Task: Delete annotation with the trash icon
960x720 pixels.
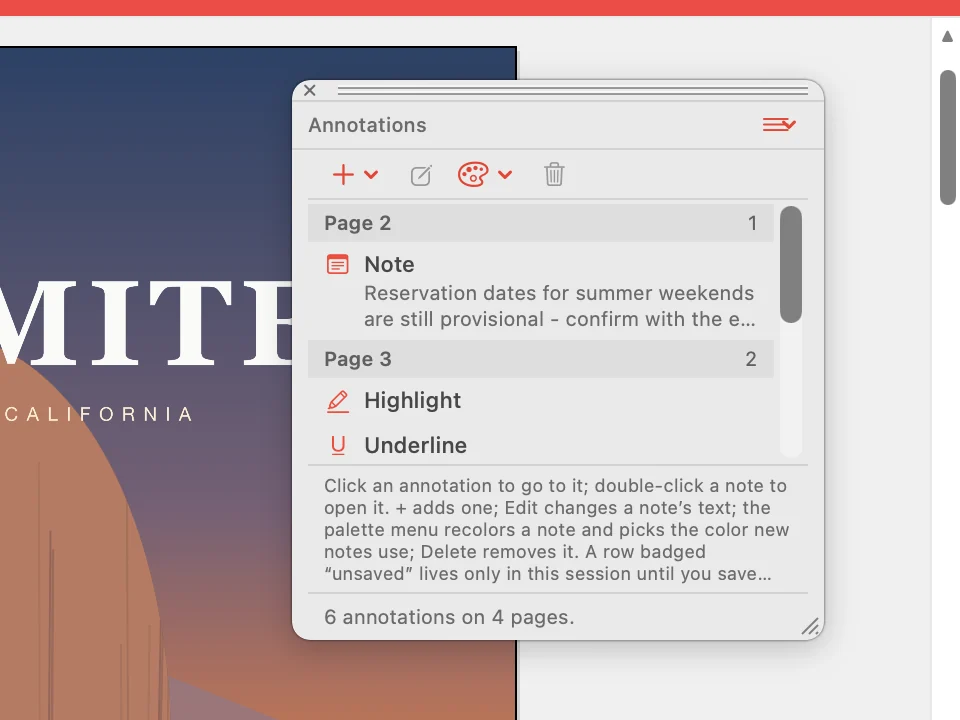Action: pos(554,174)
